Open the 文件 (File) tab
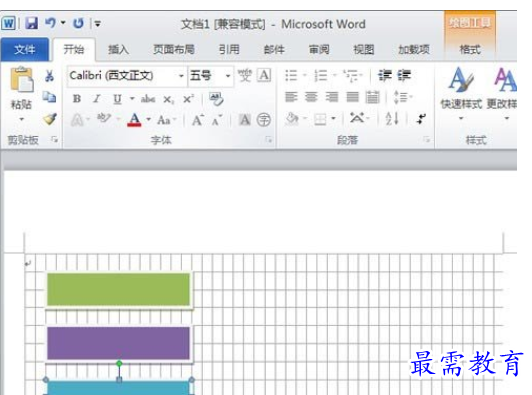 pyautogui.click(x=24, y=50)
